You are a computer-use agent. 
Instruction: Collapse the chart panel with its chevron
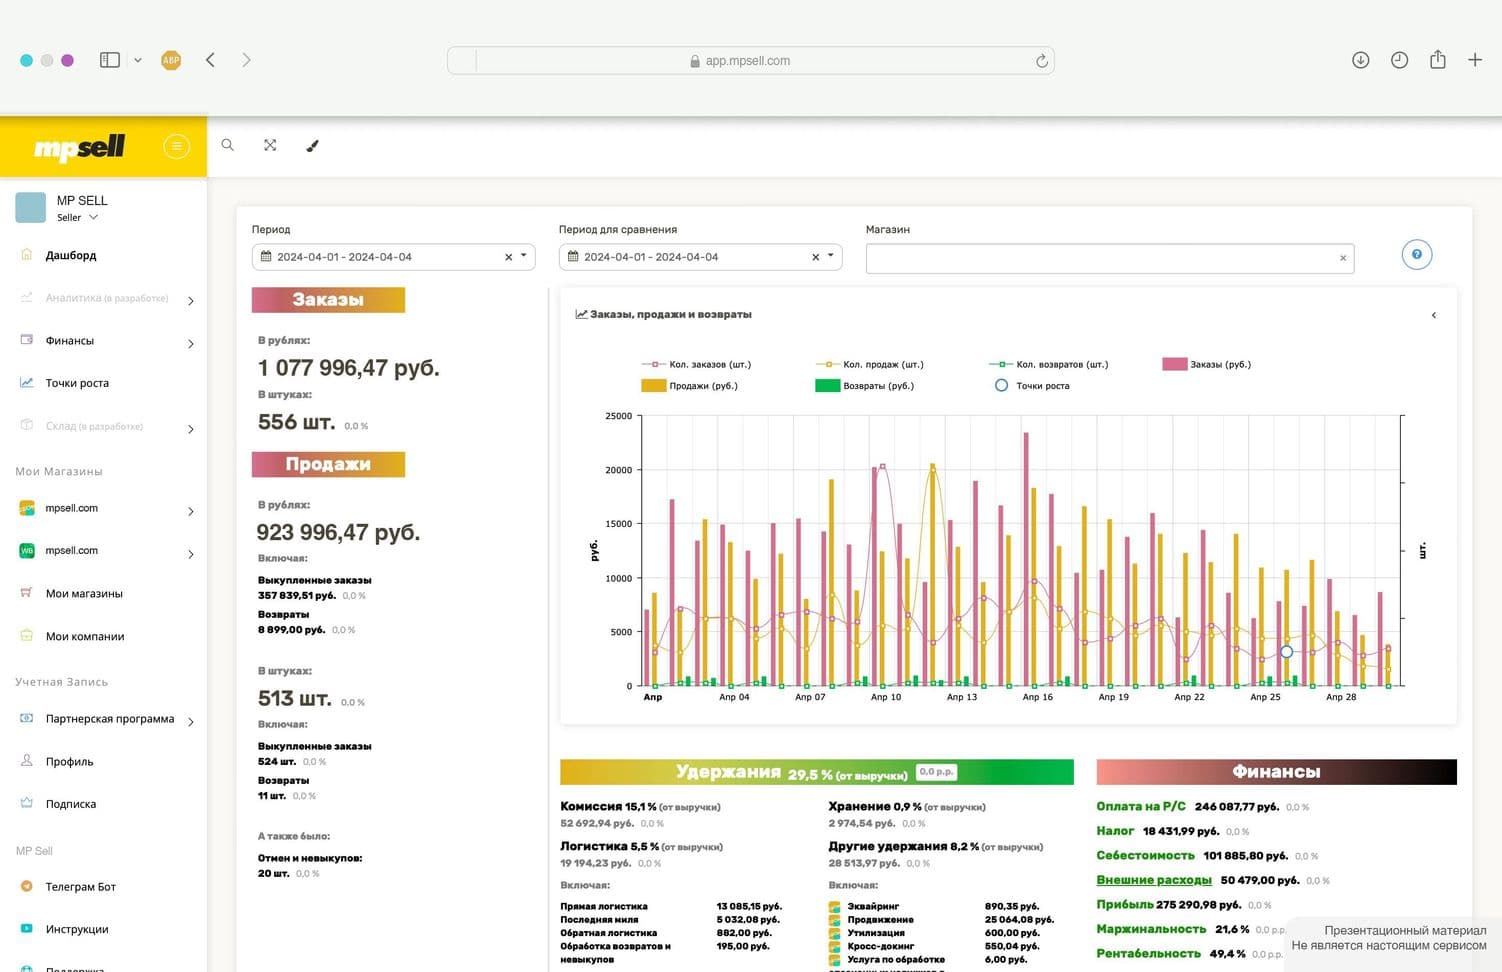[1433, 315]
